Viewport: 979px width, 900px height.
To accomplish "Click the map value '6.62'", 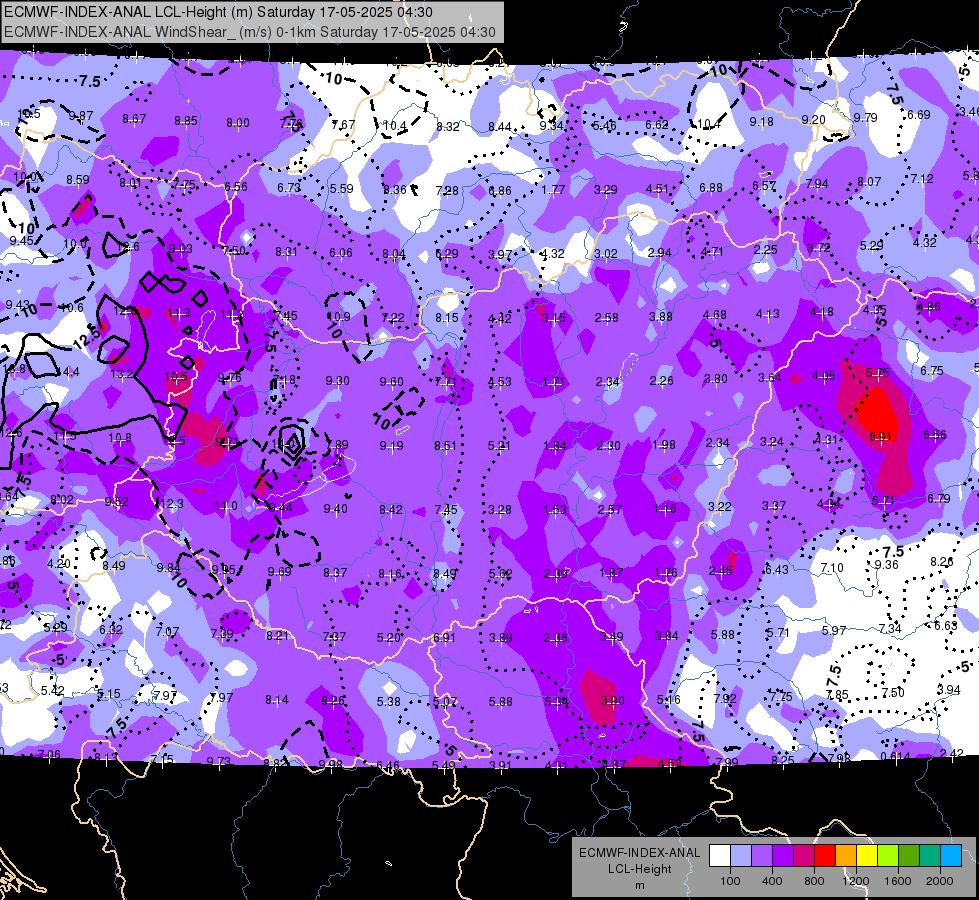I will click(657, 125).
